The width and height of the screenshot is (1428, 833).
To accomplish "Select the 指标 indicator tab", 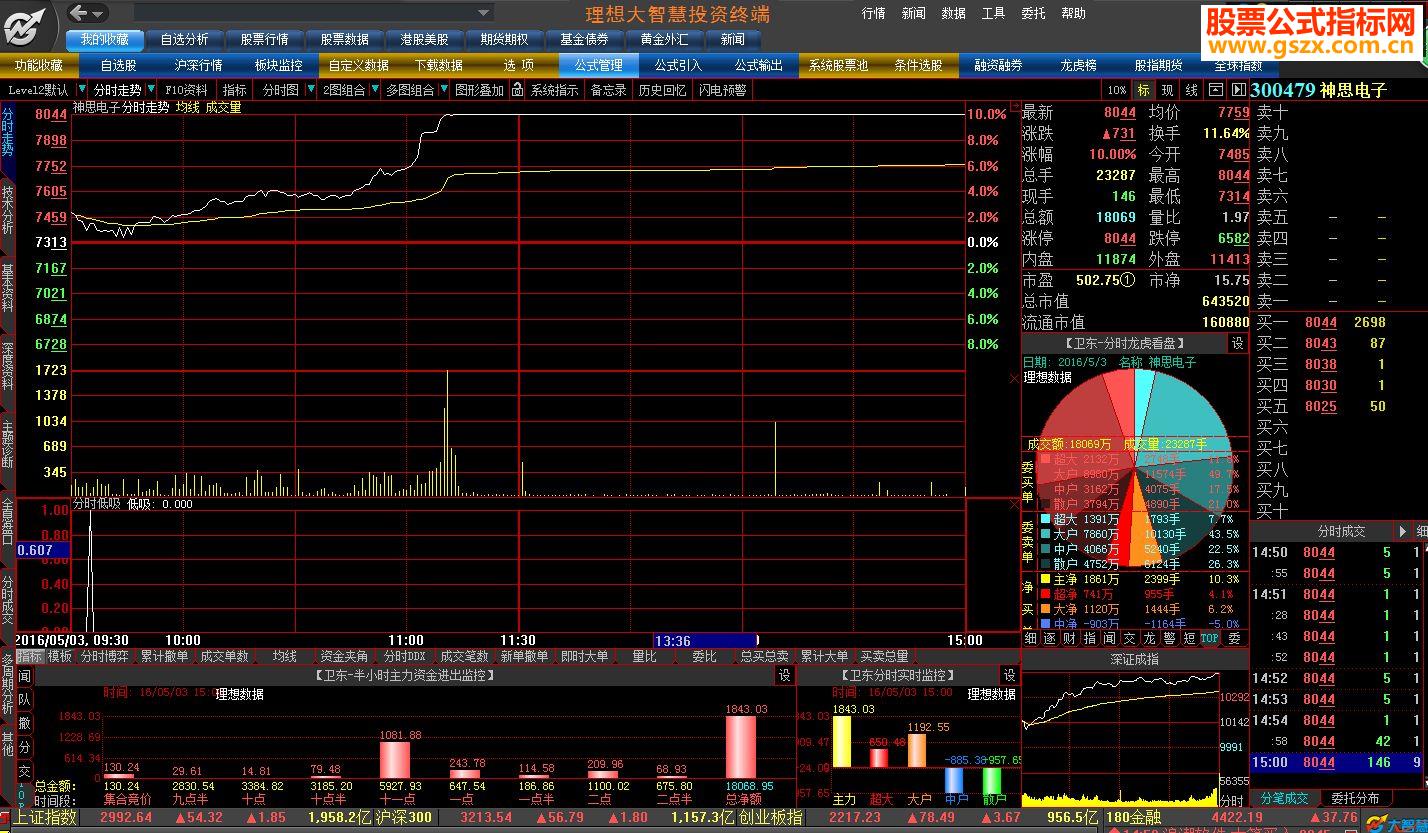I will (29, 656).
